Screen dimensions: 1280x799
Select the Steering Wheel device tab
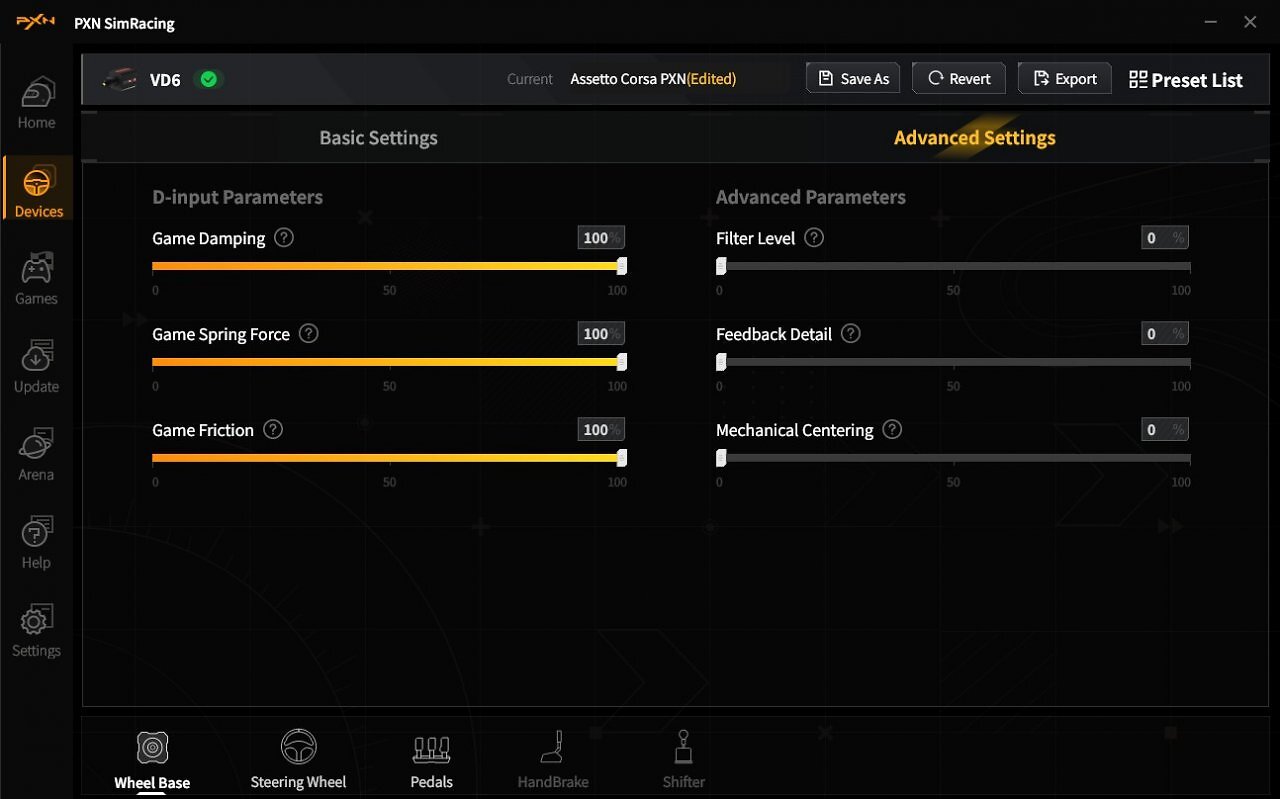(x=298, y=760)
